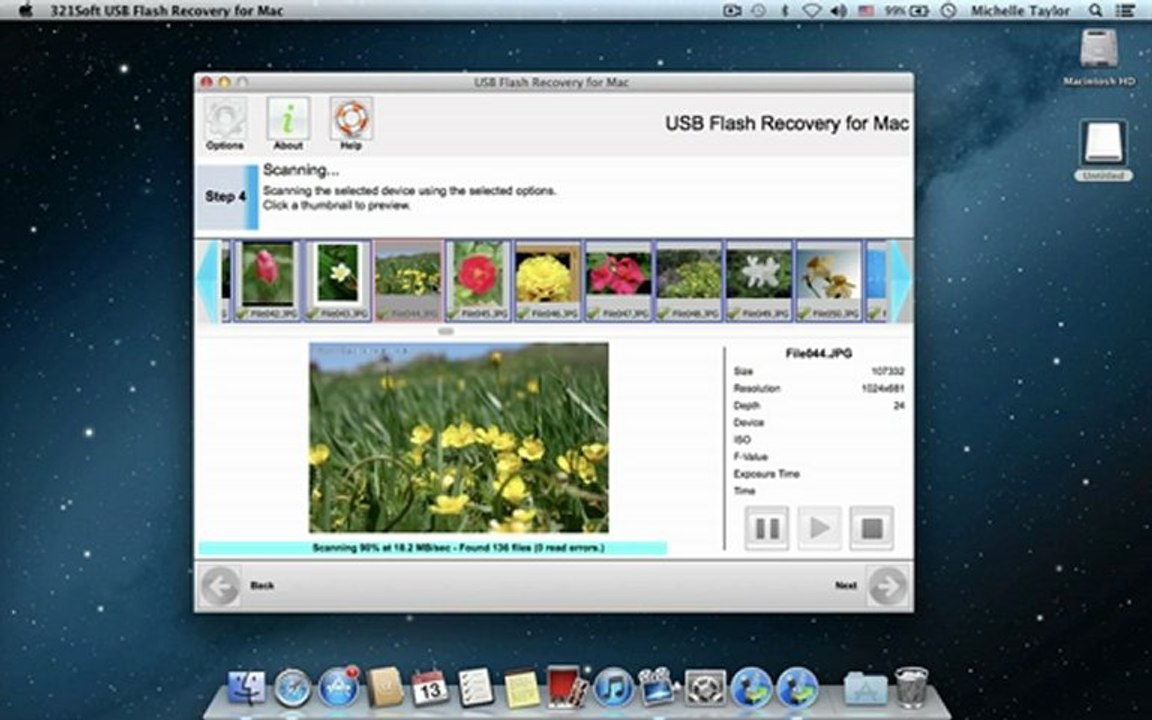
Task: Click the Resolution label in info panel
Action: tap(757, 389)
